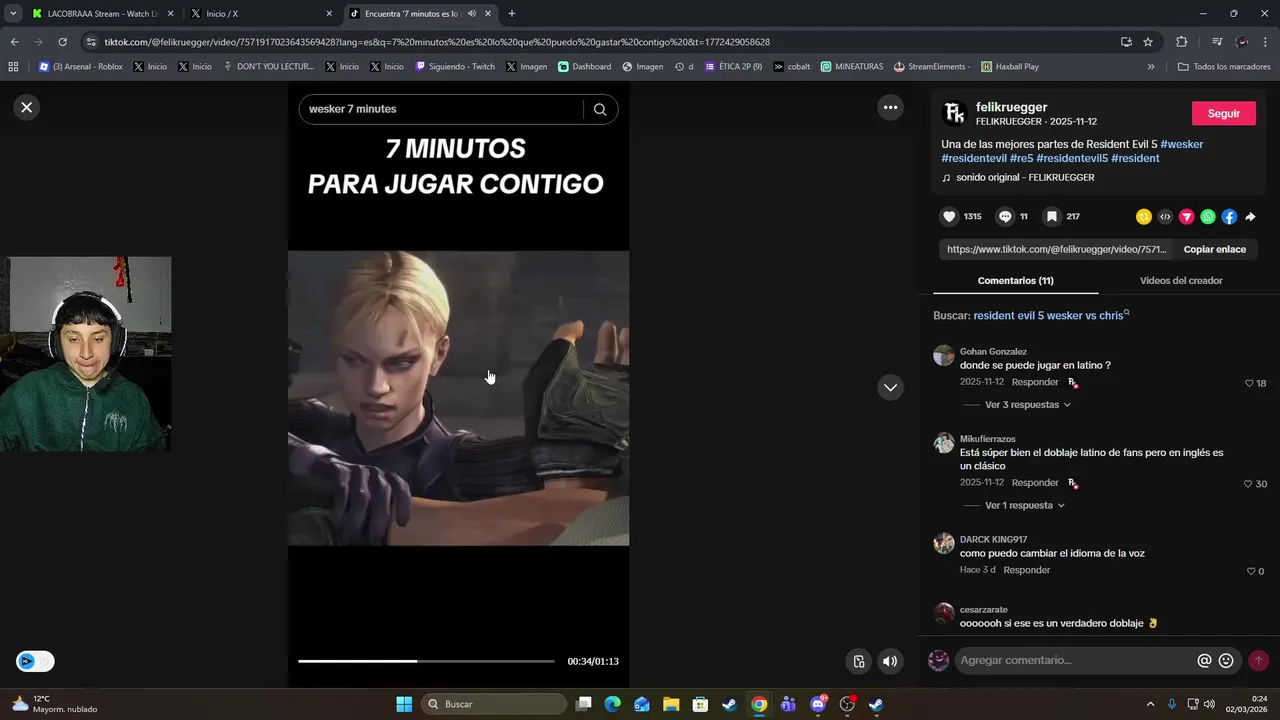Open felikruegger's profile name

[x=1011, y=107]
